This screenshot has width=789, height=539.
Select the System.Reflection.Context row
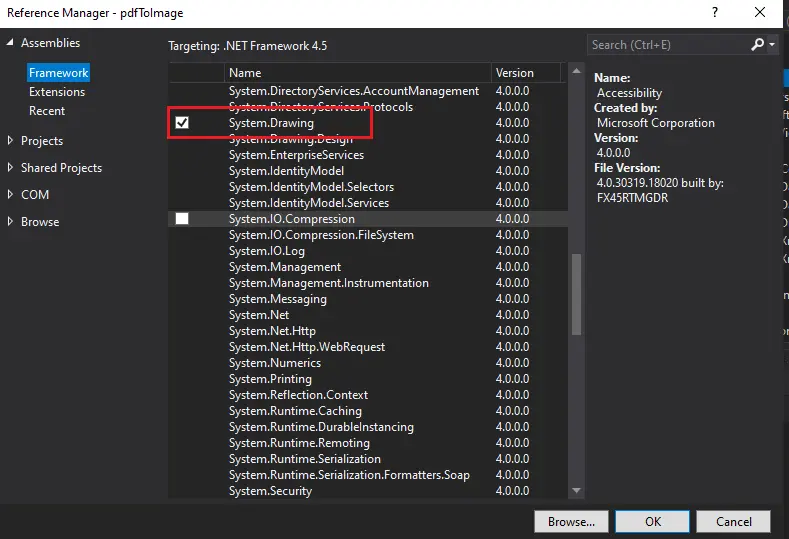(x=368, y=395)
